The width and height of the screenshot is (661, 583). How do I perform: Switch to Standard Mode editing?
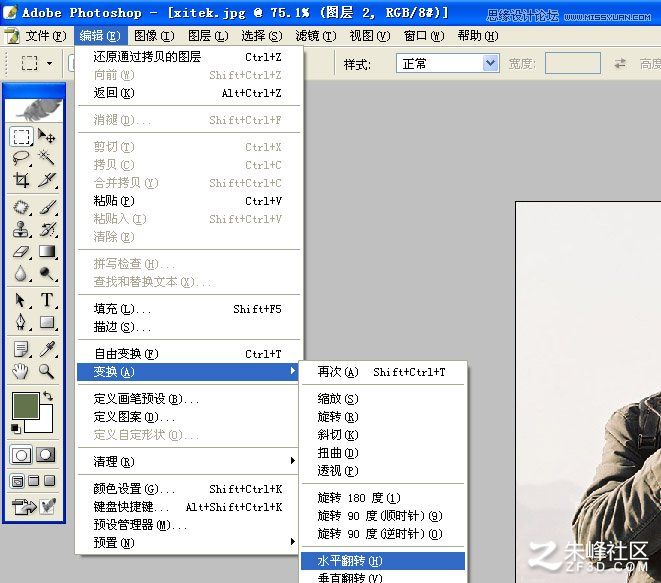[21, 455]
